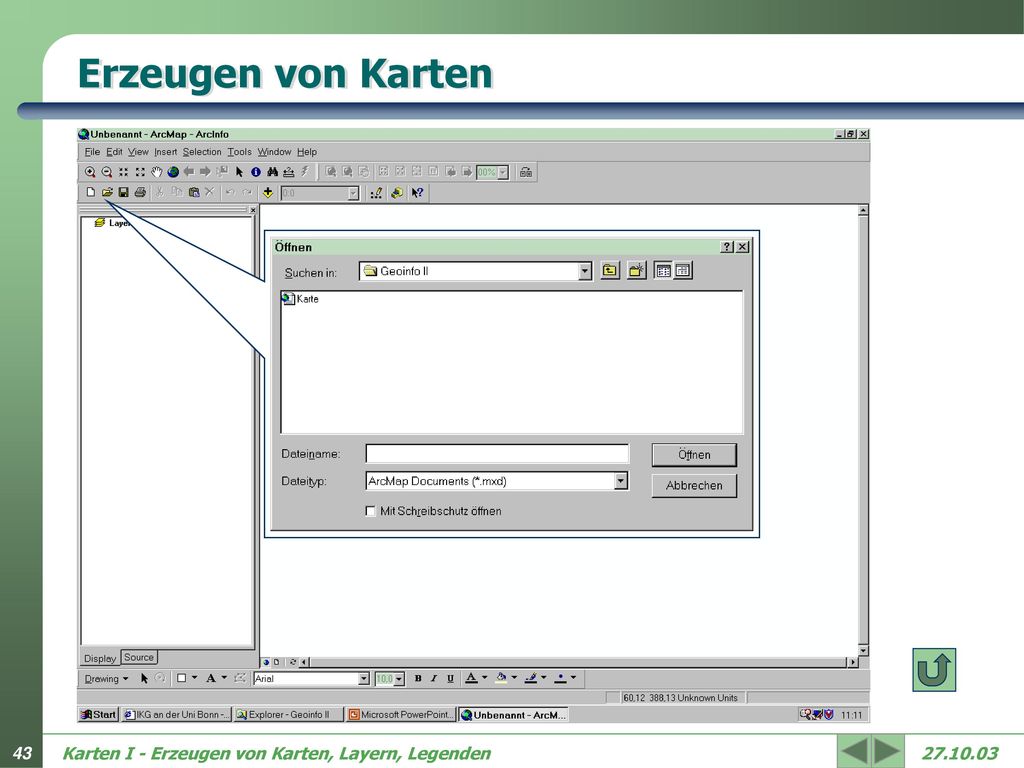
Task: Click the Open file folder icon
Action: (x=107, y=192)
